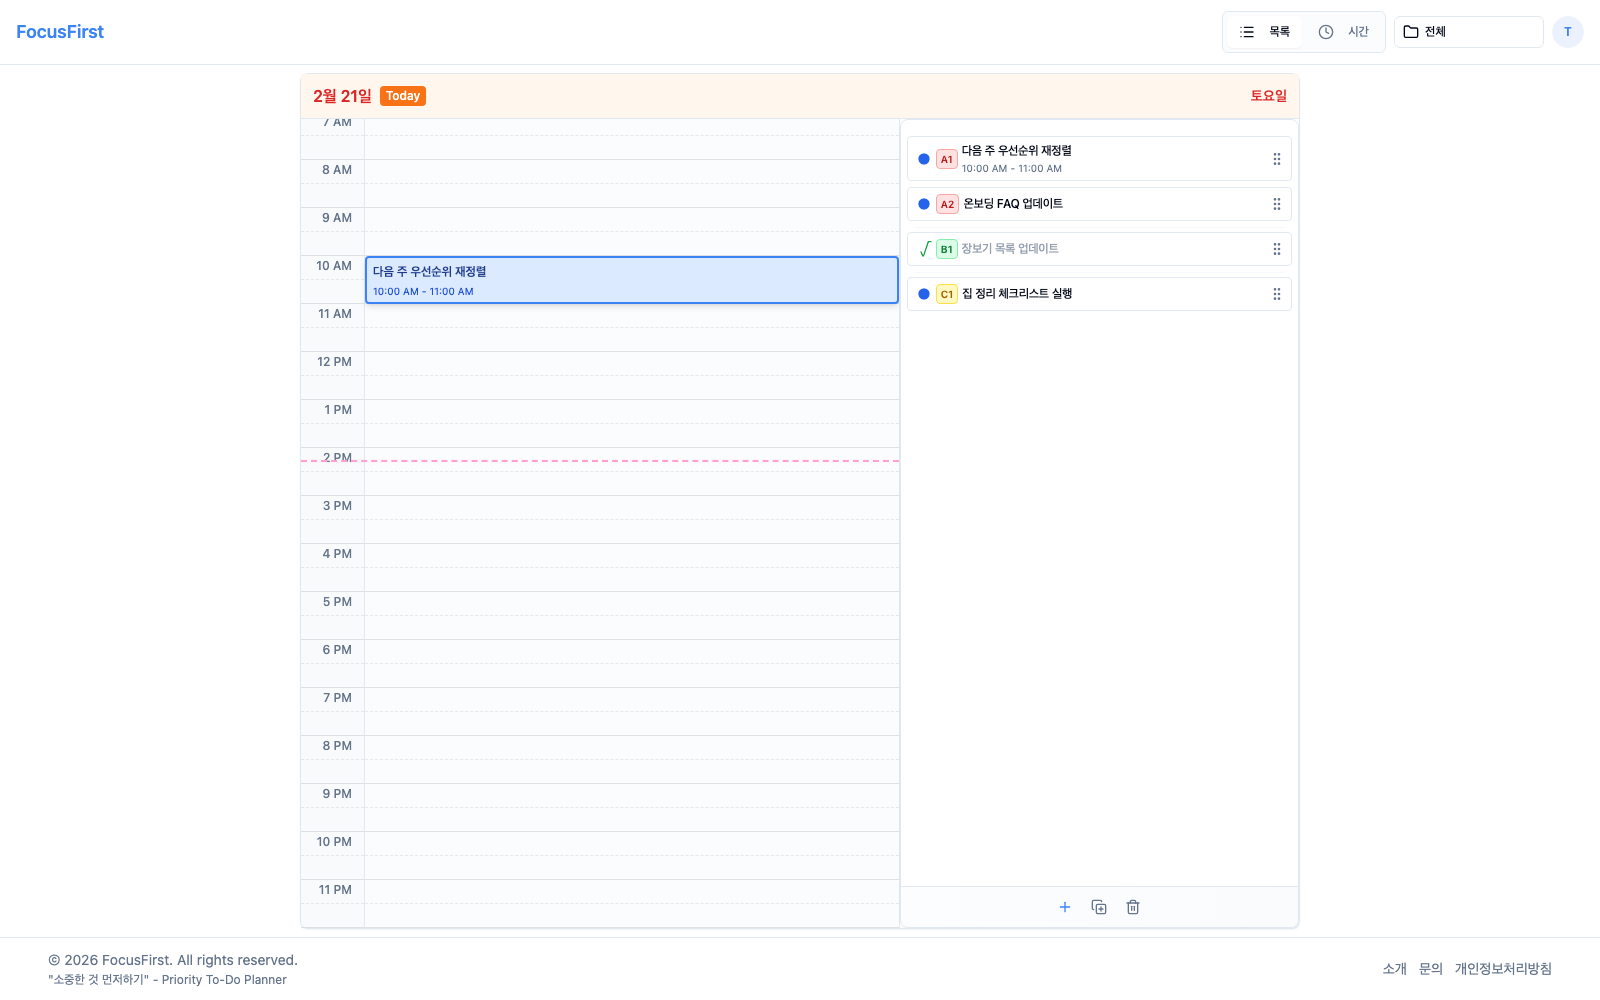
Task: Mark 다음 주 우선순위 재정렬 task as done
Action: (924, 159)
